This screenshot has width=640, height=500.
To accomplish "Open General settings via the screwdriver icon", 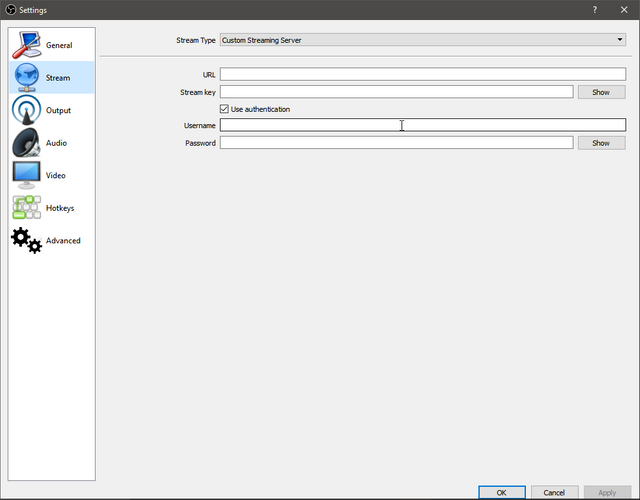I will point(27,45).
